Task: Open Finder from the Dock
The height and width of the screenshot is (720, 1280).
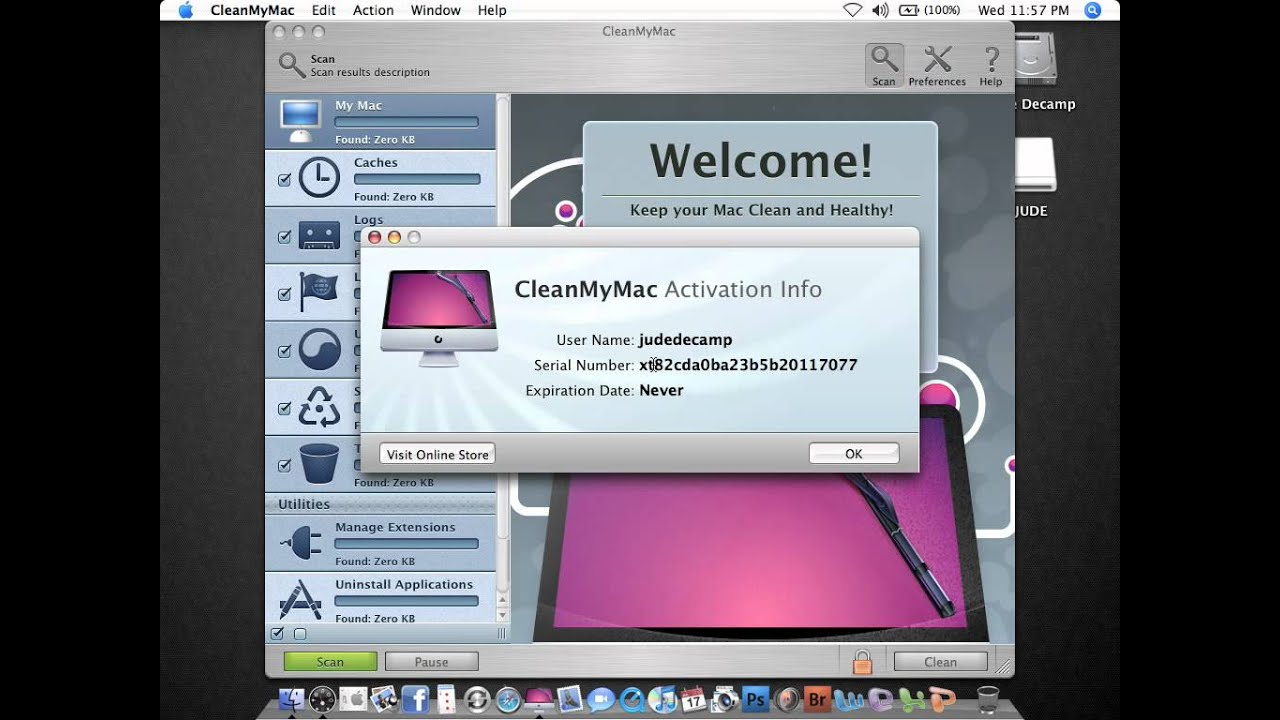Action: [291, 699]
